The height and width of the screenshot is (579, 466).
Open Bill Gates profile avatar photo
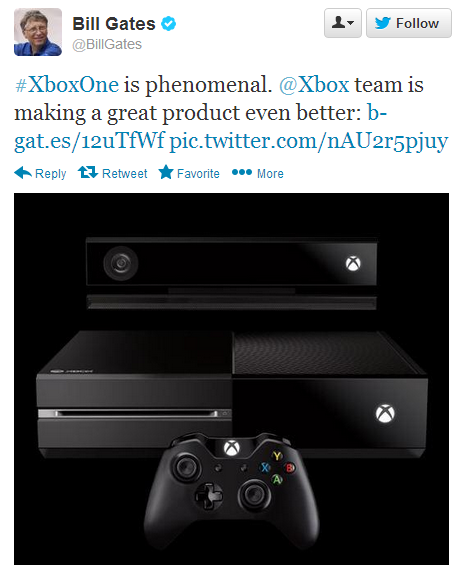(38, 32)
